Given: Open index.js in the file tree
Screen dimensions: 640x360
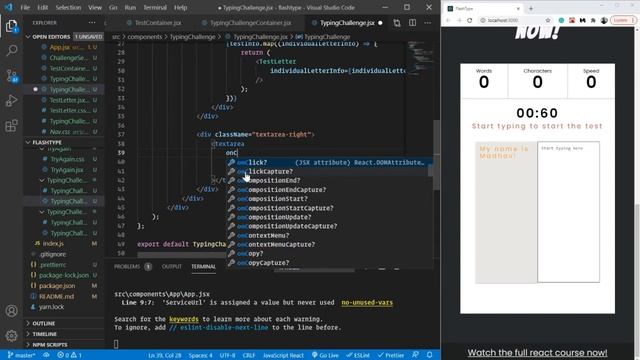Looking at the screenshot, I should pos(53,244).
